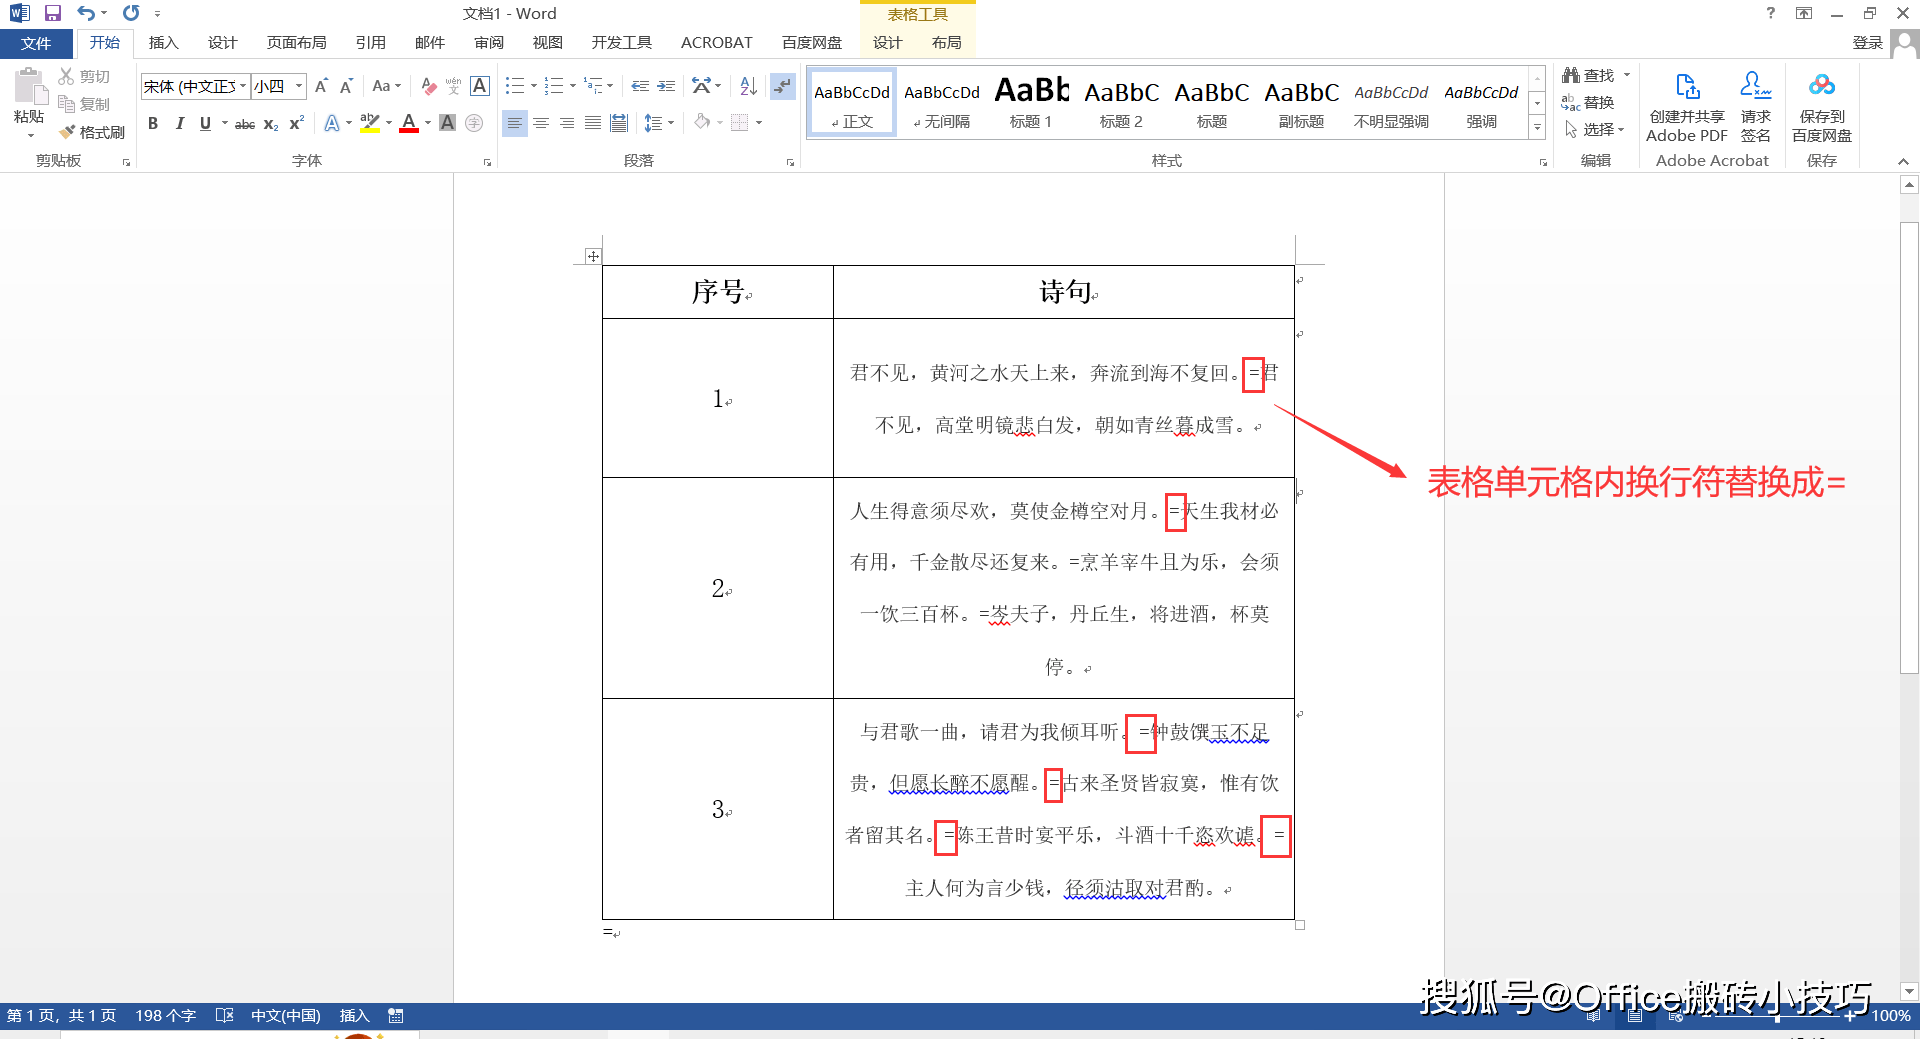1920x1039 pixels.
Task: Open the 替换 (Replace) dialog
Action: [x=1597, y=101]
